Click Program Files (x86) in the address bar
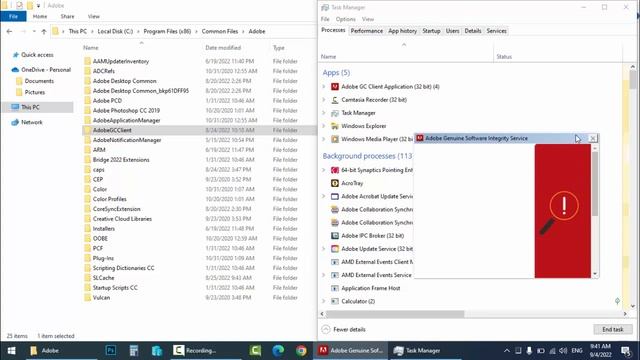The height and width of the screenshot is (360, 640). pos(167,31)
